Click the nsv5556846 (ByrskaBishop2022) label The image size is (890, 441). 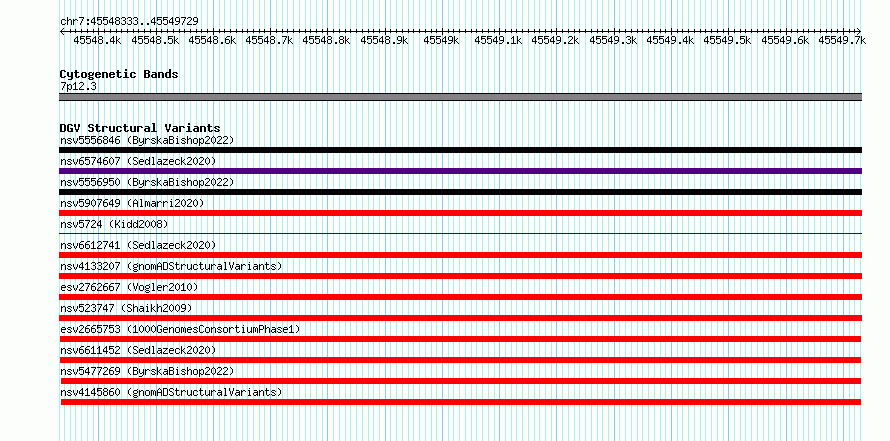pyautogui.click(x=147, y=140)
